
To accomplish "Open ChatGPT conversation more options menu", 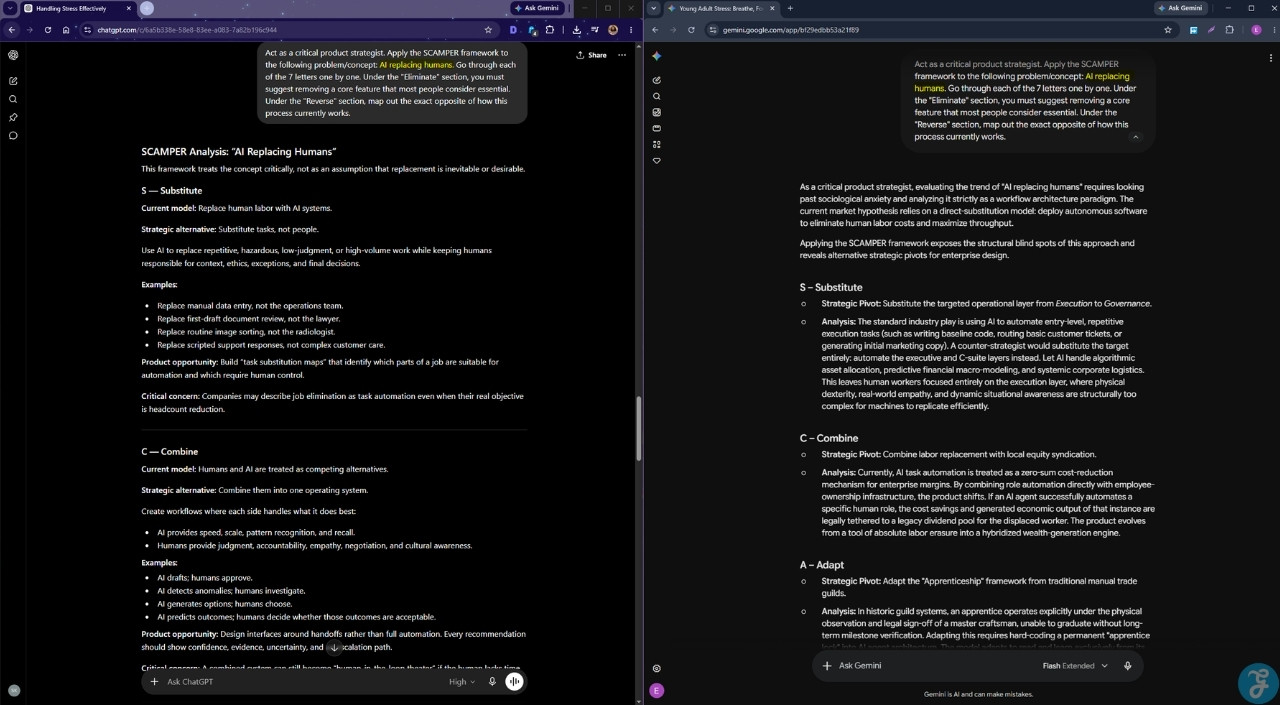I will pyautogui.click(x=623, y=55).
